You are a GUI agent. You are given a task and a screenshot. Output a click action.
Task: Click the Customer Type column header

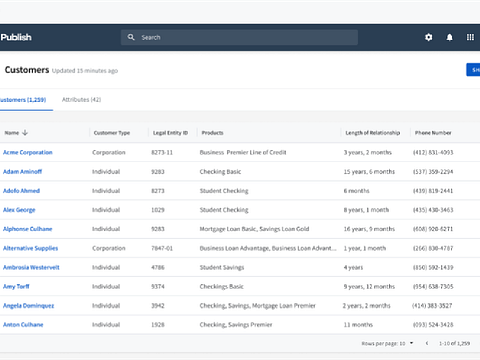click(x=112, y=133)
